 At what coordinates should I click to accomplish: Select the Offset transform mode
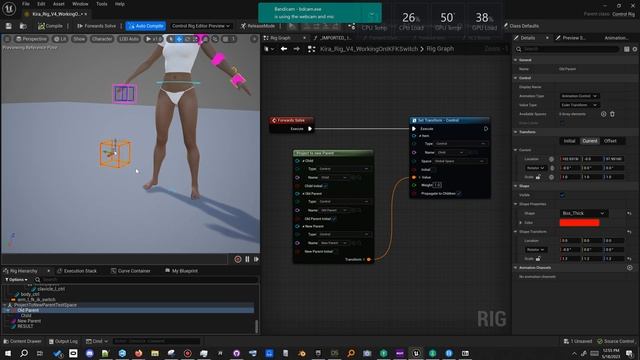click(x=610, y=141)
